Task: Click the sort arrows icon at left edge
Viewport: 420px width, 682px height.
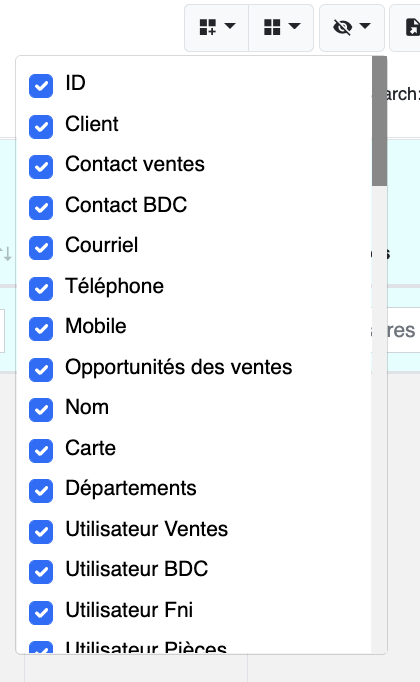Action: click(x=6, y=254)
